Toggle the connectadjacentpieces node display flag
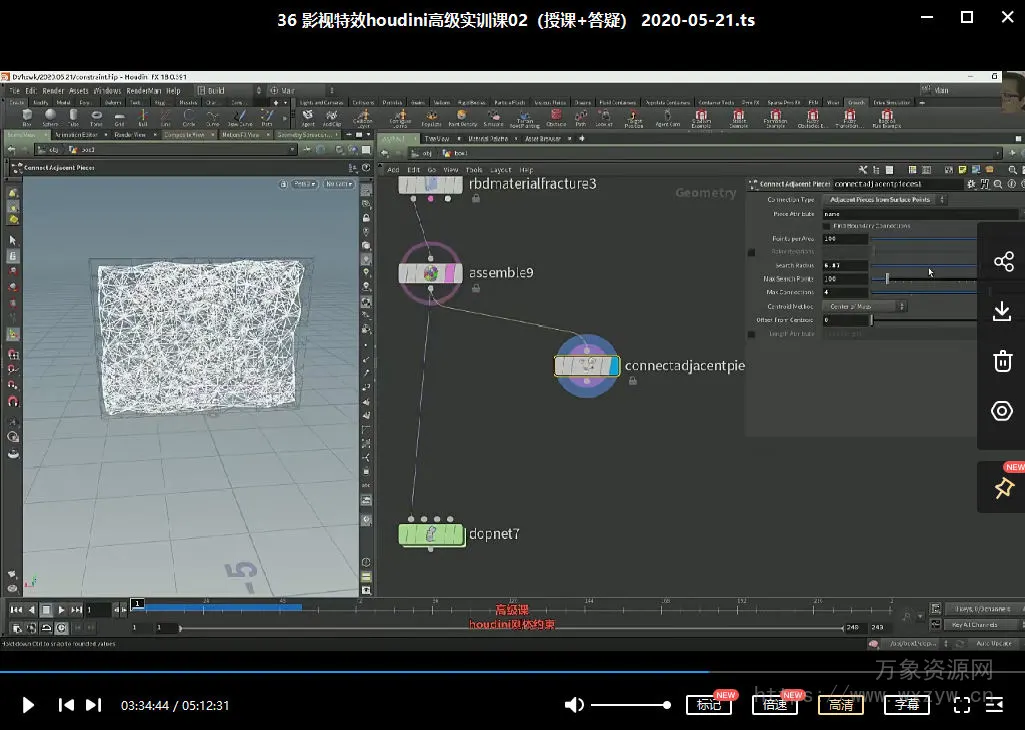 (613, 366)
